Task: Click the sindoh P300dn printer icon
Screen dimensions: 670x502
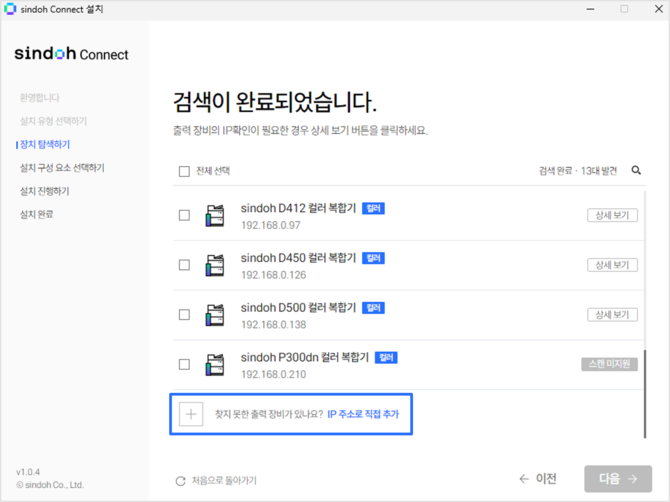Action: click(215, 364)
